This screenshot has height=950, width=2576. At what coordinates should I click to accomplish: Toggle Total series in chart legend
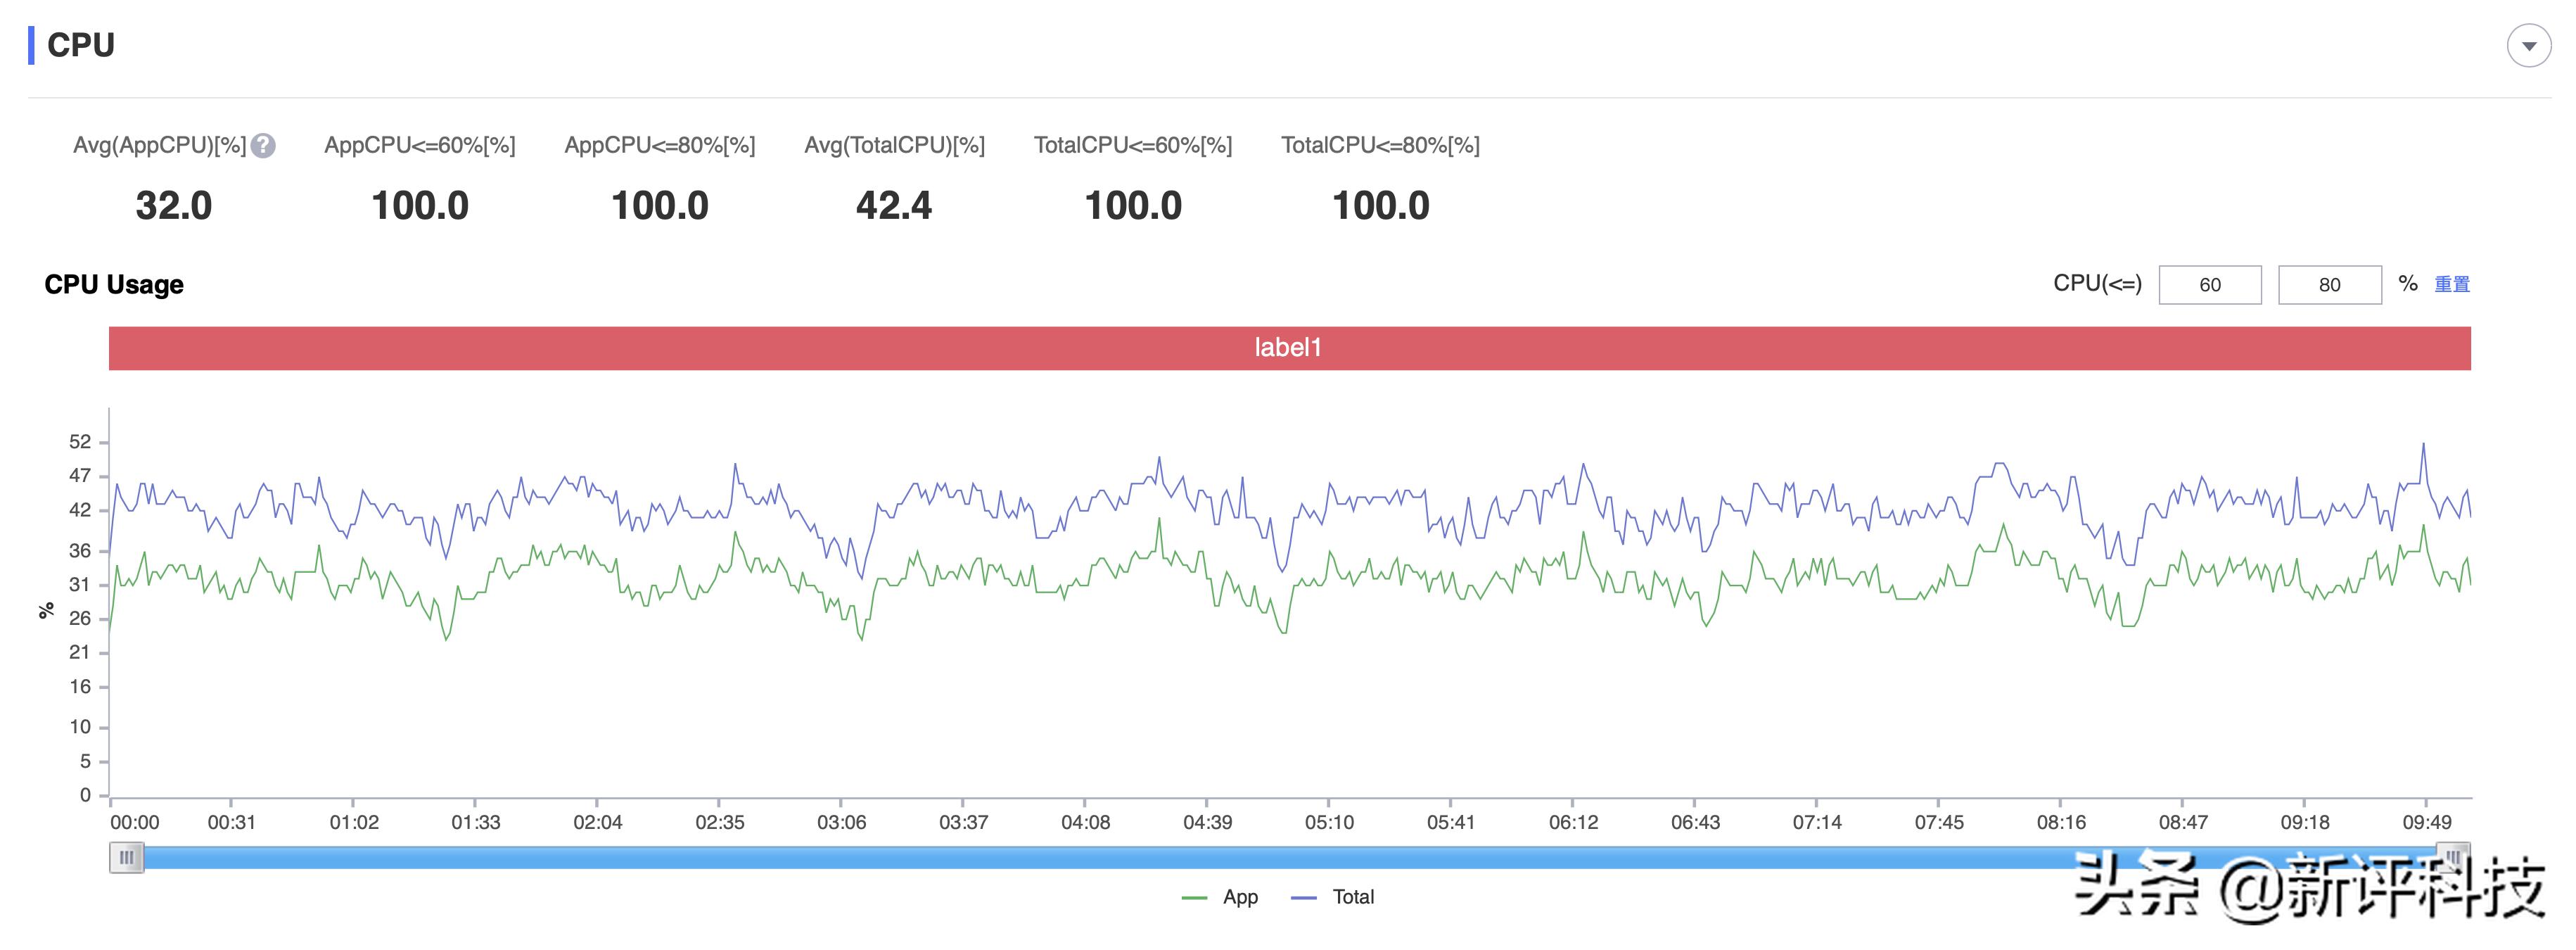[x=1352, y=897]
